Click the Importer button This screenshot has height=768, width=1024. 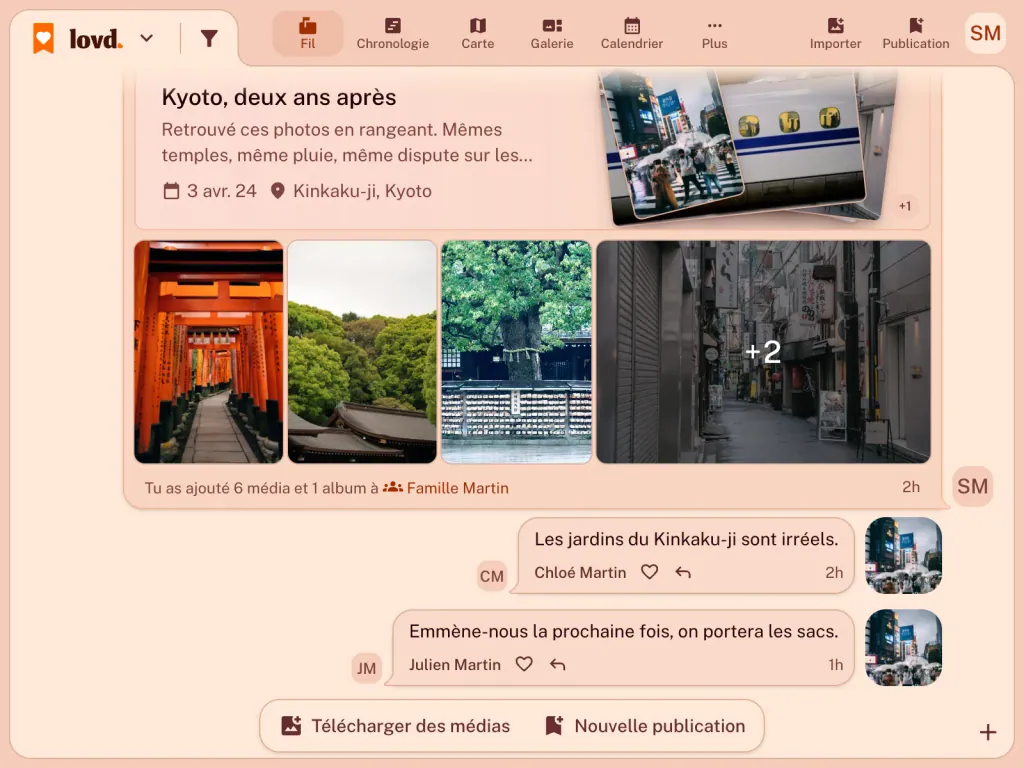pyautogui.click(x=835, y=34)
